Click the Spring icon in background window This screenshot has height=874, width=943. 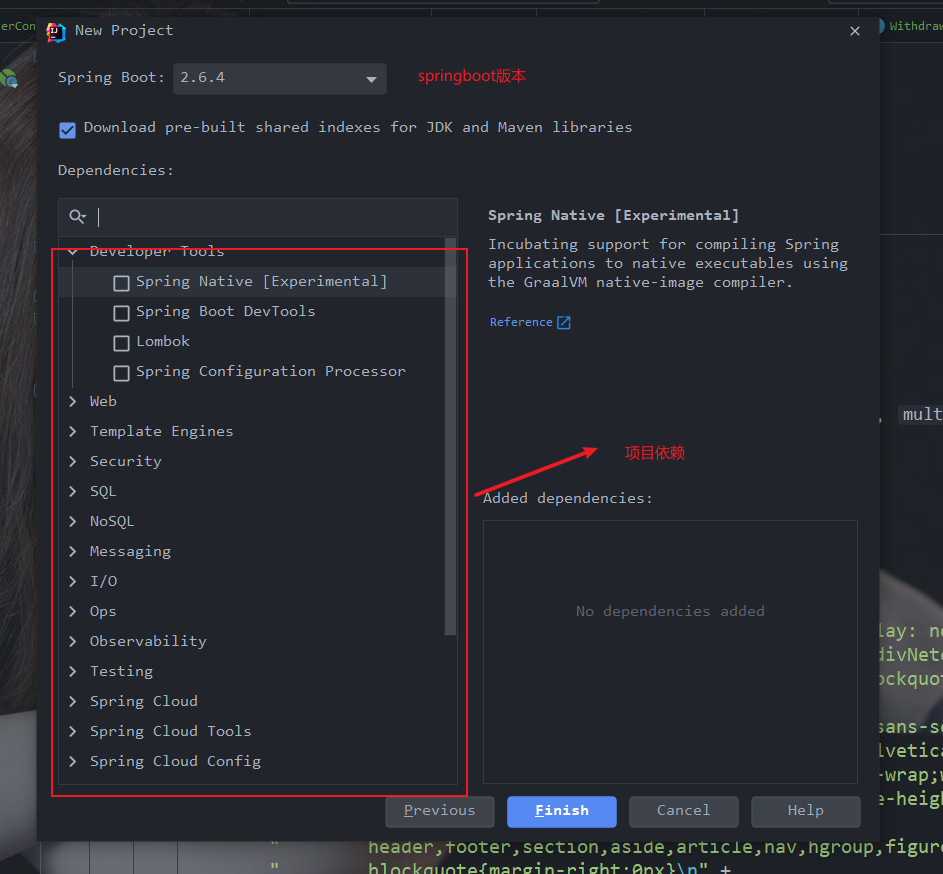pos(9,79)
